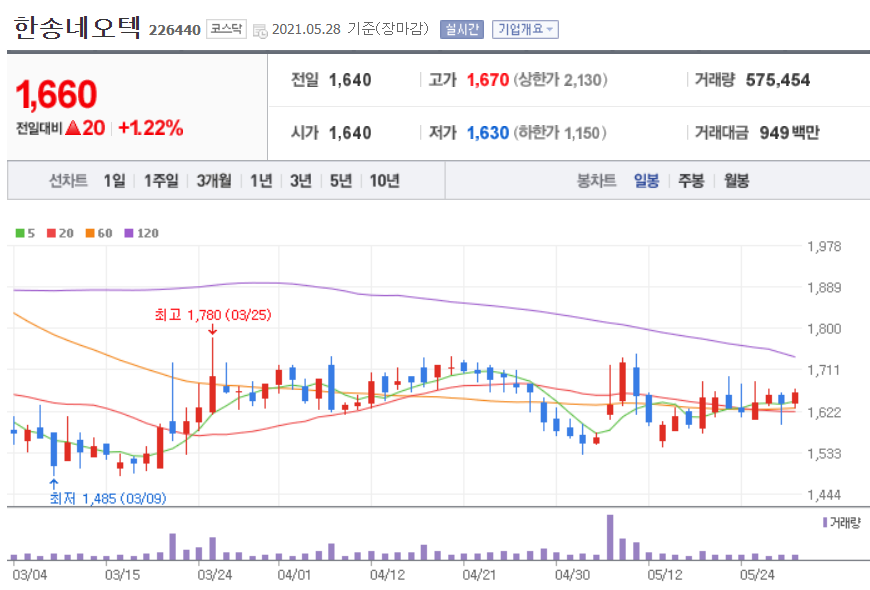Click the 거래량 volume legend marker
870x590 pixels.
tap(825, 522)
